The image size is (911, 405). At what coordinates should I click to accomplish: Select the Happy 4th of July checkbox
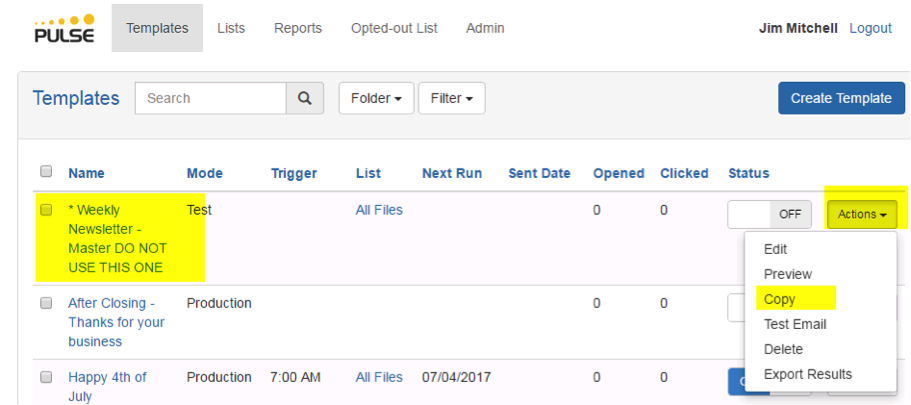[46, 377]
